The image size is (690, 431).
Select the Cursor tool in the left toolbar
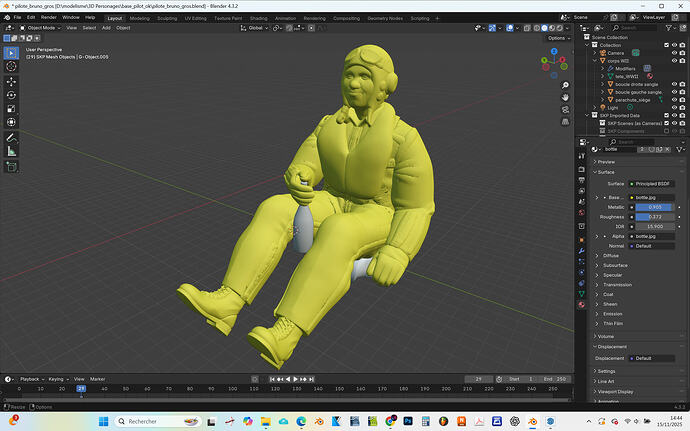pyautogui.click(x=11, y=65)
